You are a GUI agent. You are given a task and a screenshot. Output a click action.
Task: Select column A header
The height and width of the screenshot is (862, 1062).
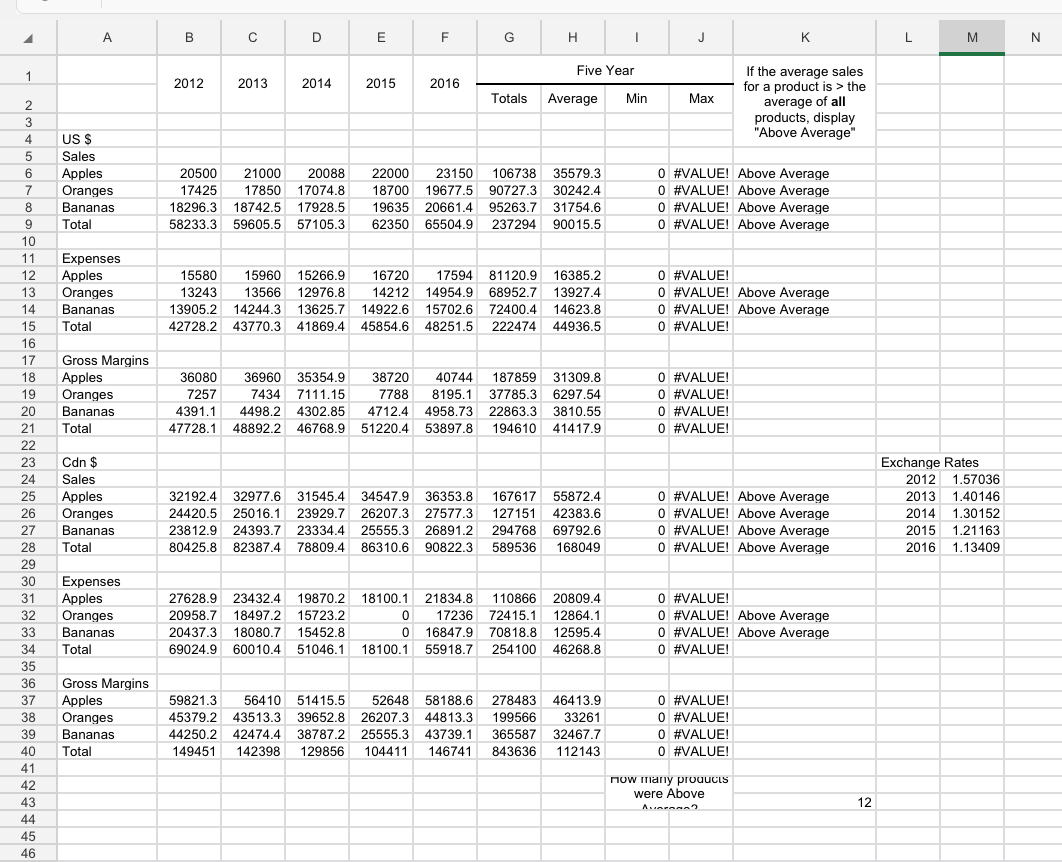coord(107,37)
